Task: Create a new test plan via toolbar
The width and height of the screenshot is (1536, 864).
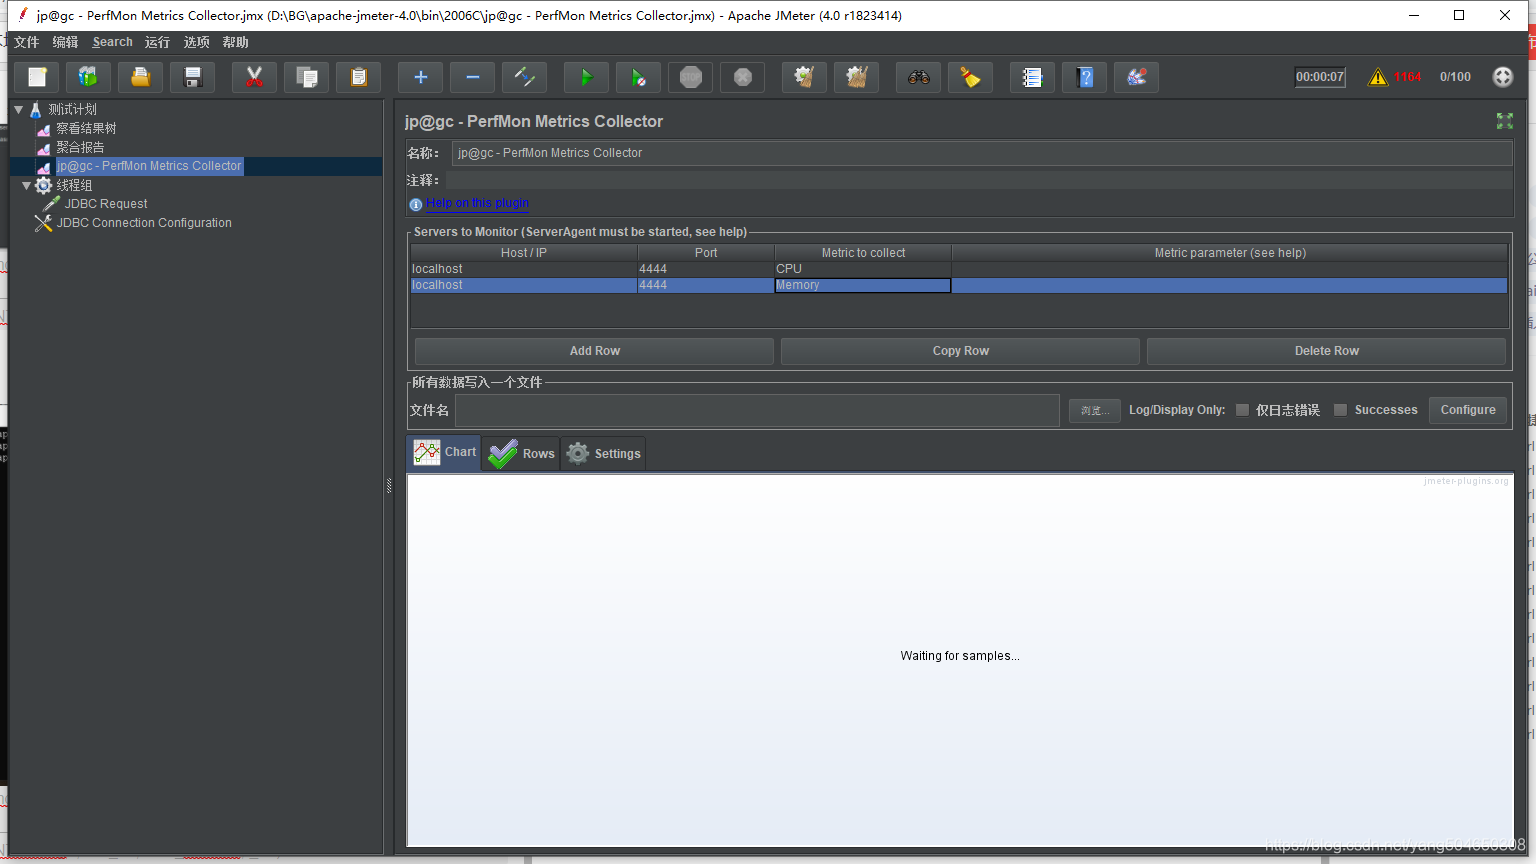Action: 37,77
